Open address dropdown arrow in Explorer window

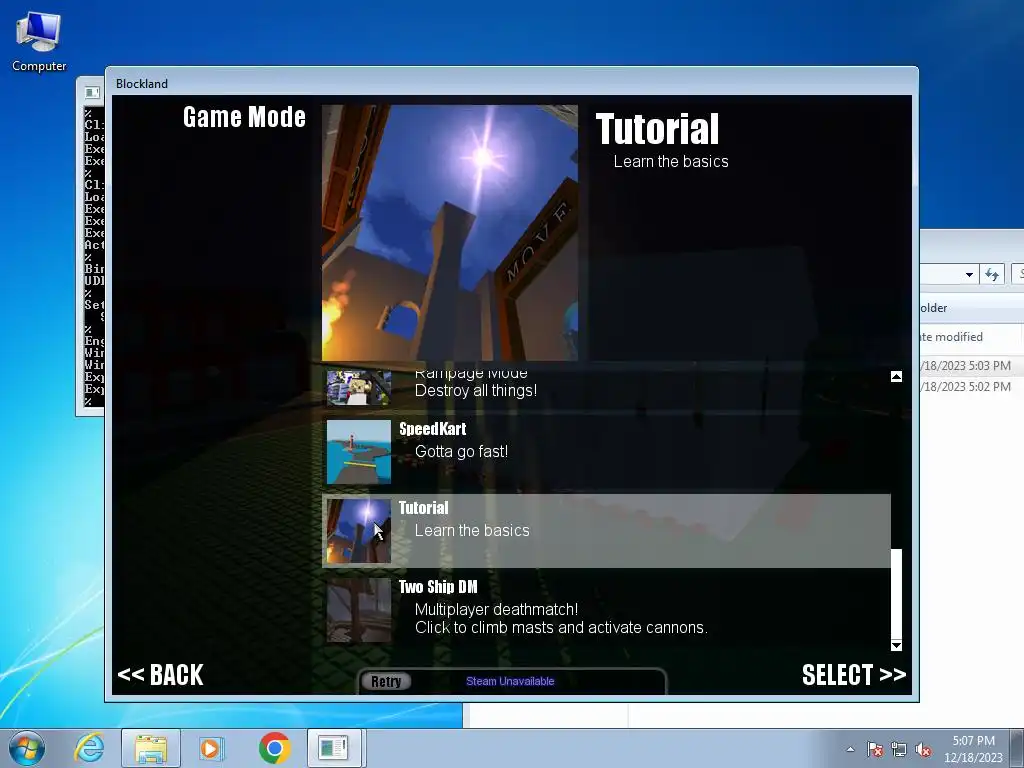pos(969,275)
